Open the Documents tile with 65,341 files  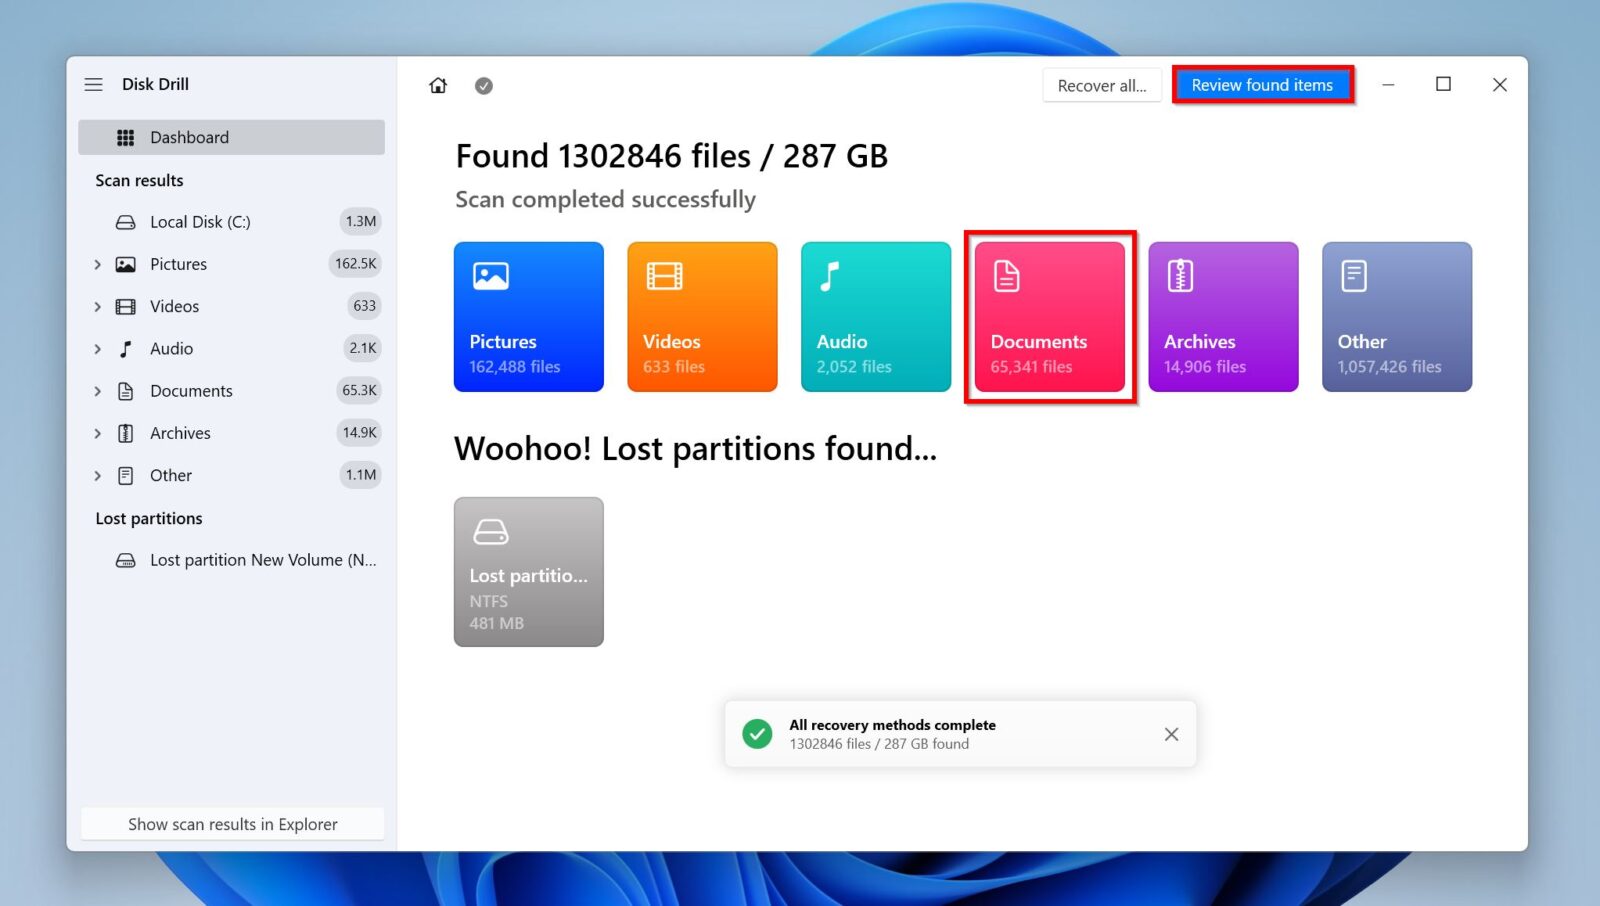(x=1048, y=316)
